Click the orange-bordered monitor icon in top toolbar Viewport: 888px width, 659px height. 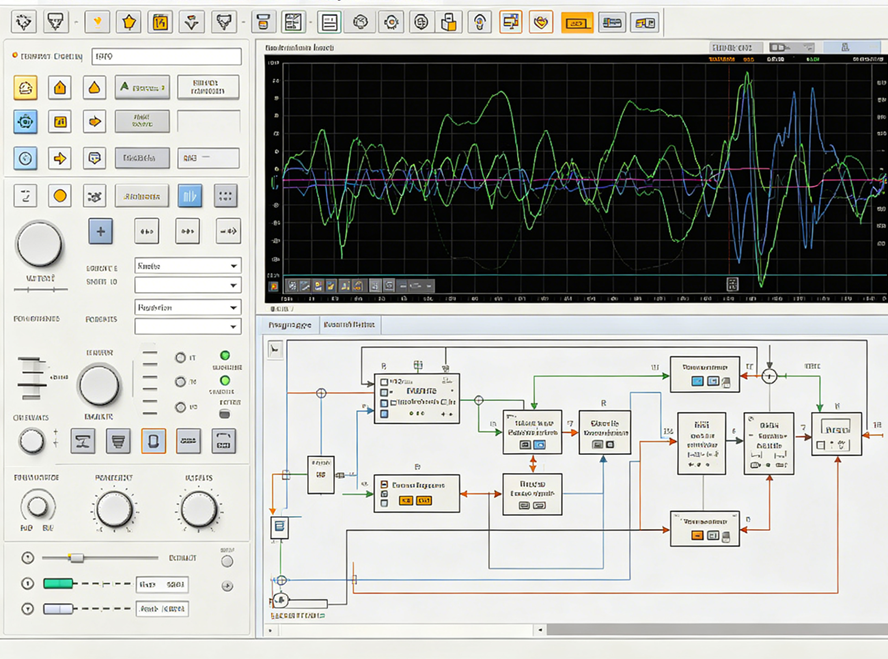click(511, 23)
